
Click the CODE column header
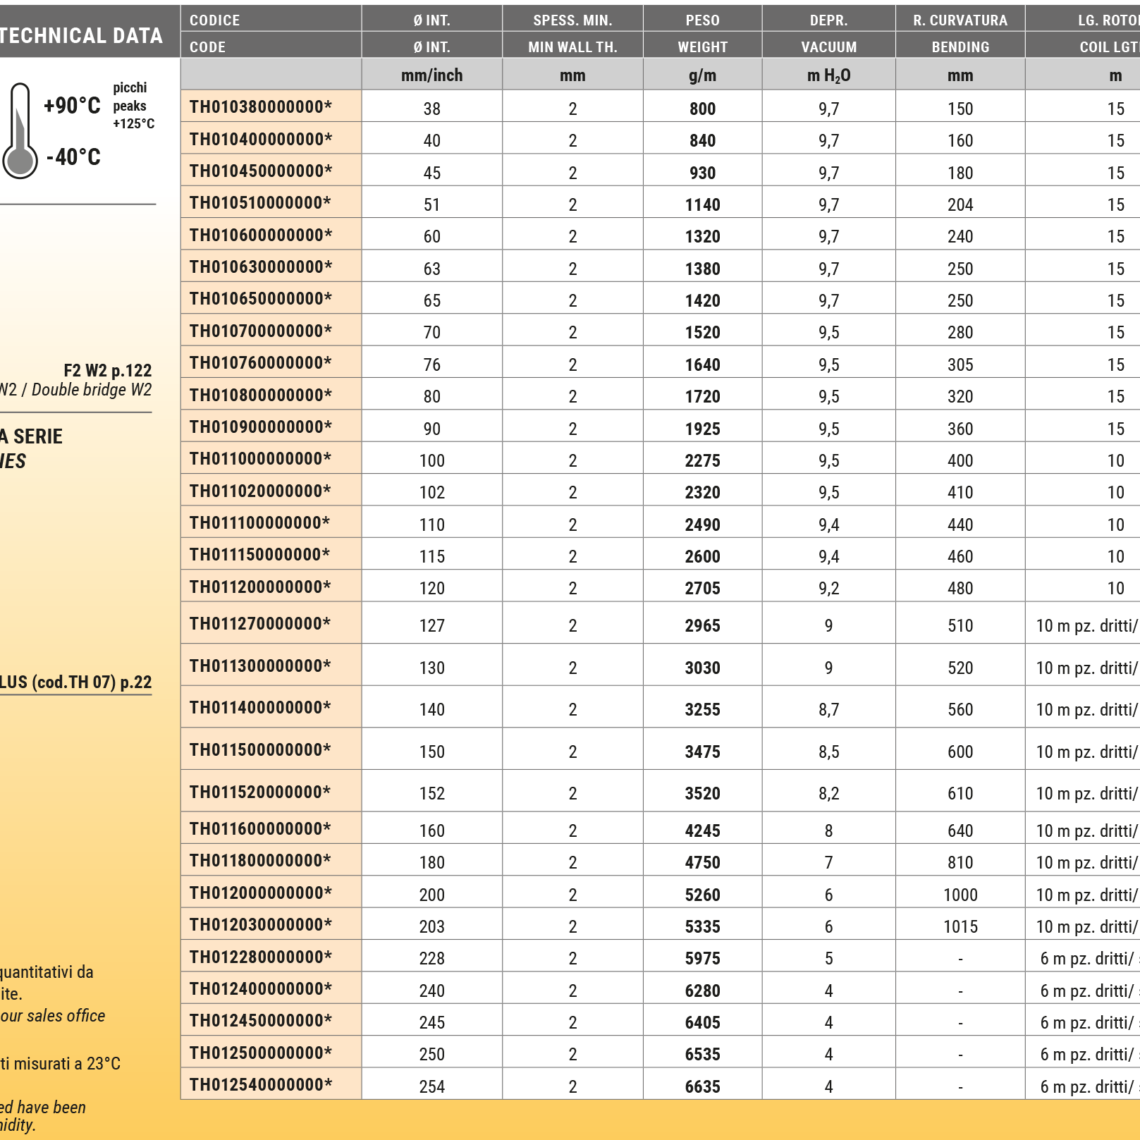tap(208, 47)
